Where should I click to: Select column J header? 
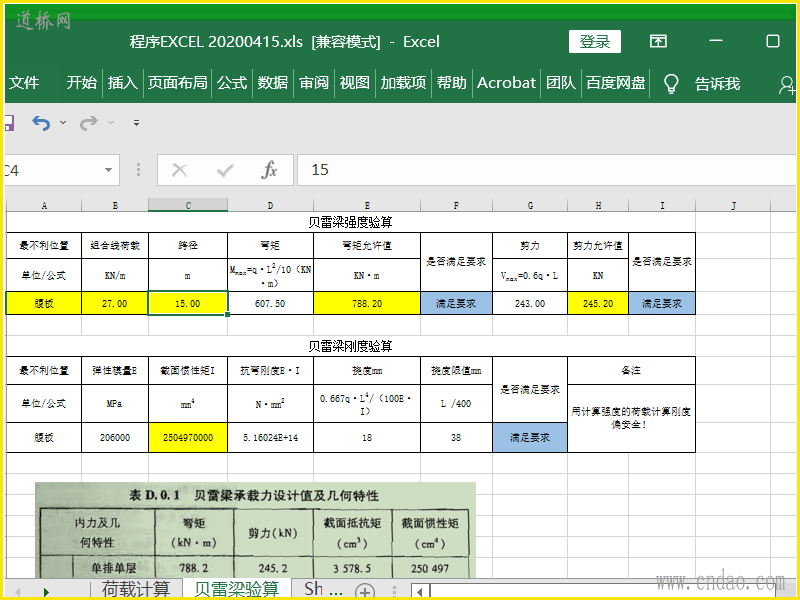tap(733, 205)
